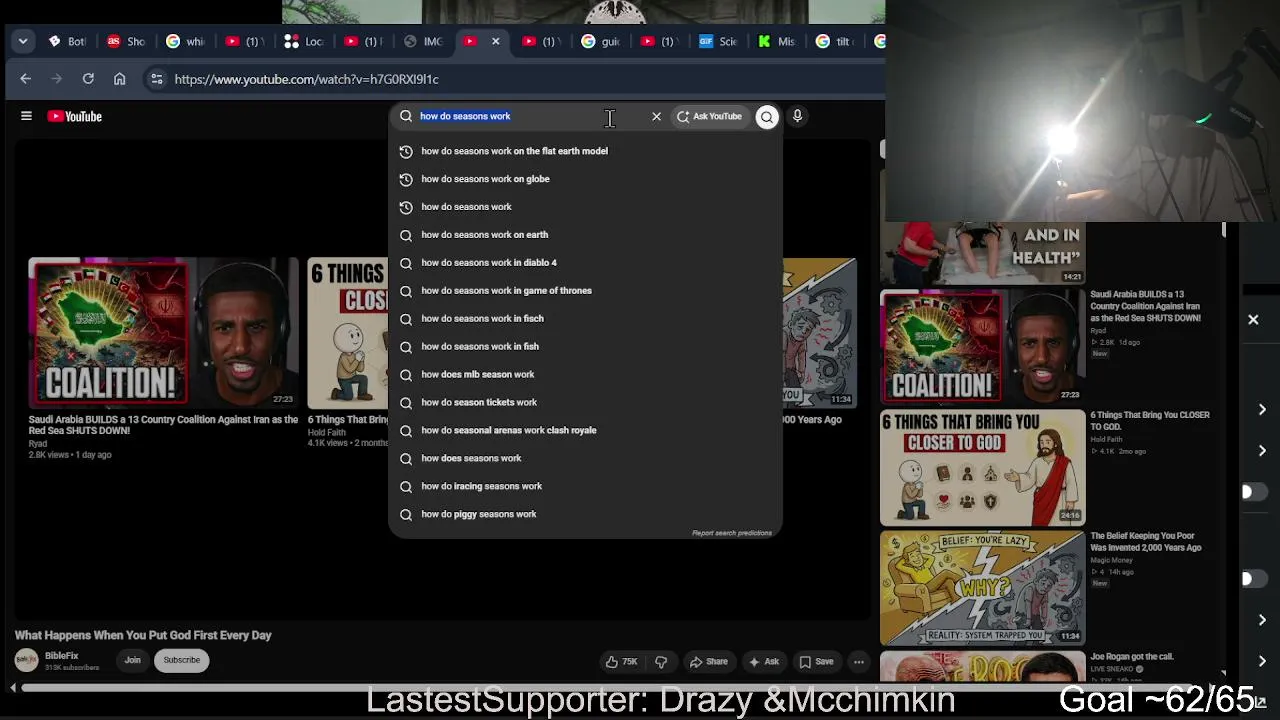Open the BibleFix channel avatar
The width and height of the screenshot is (1280, 720).
[x=27, y=660]
